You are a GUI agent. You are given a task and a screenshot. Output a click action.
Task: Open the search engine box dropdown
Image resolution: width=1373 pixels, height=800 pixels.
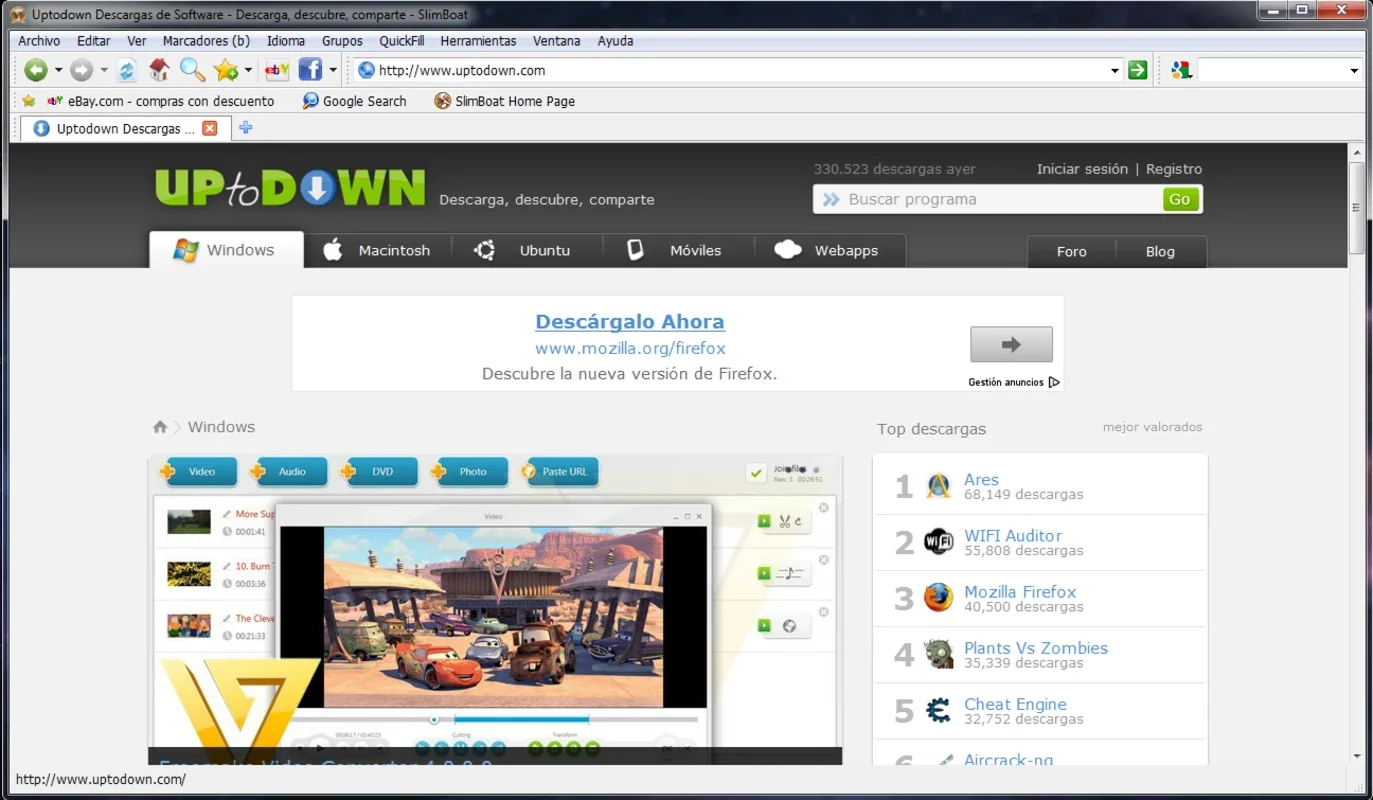pos(1355,70)
